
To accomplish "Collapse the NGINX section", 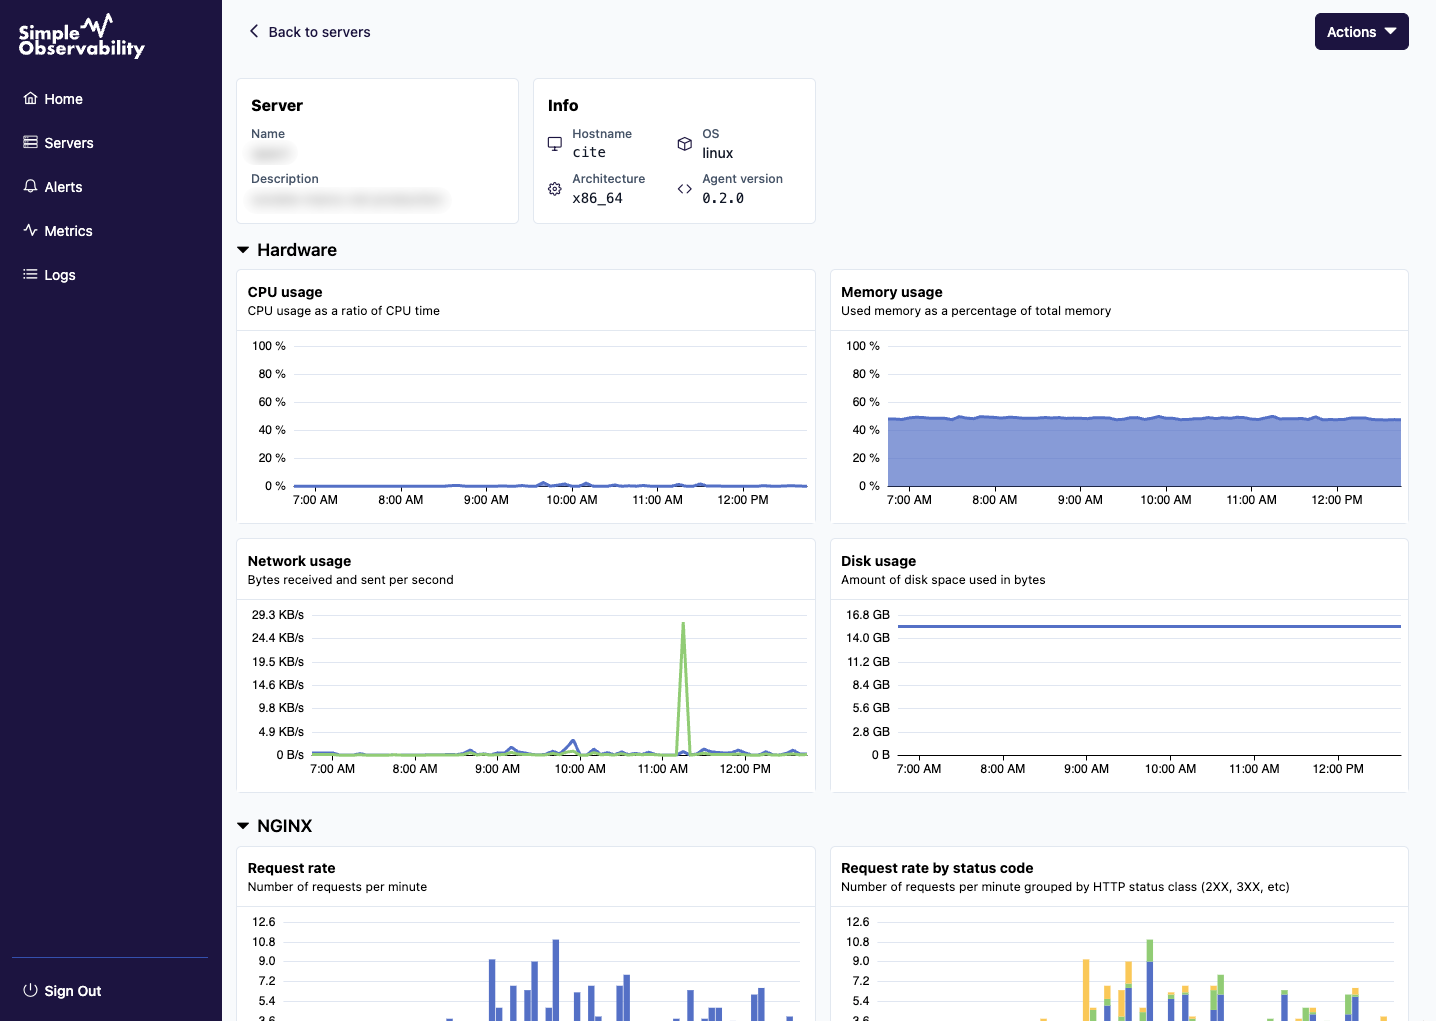I will point(275,826).
